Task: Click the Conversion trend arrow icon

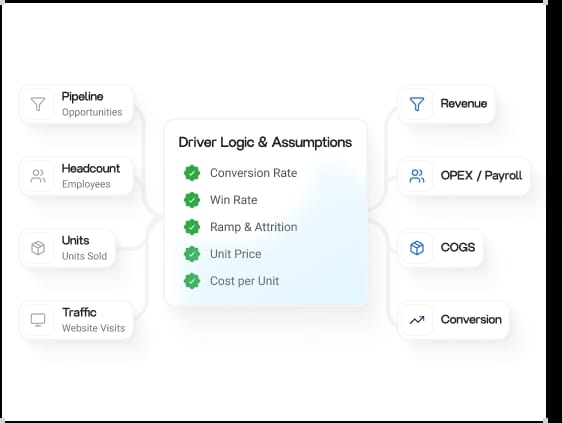Action: (x=417, y=320)
